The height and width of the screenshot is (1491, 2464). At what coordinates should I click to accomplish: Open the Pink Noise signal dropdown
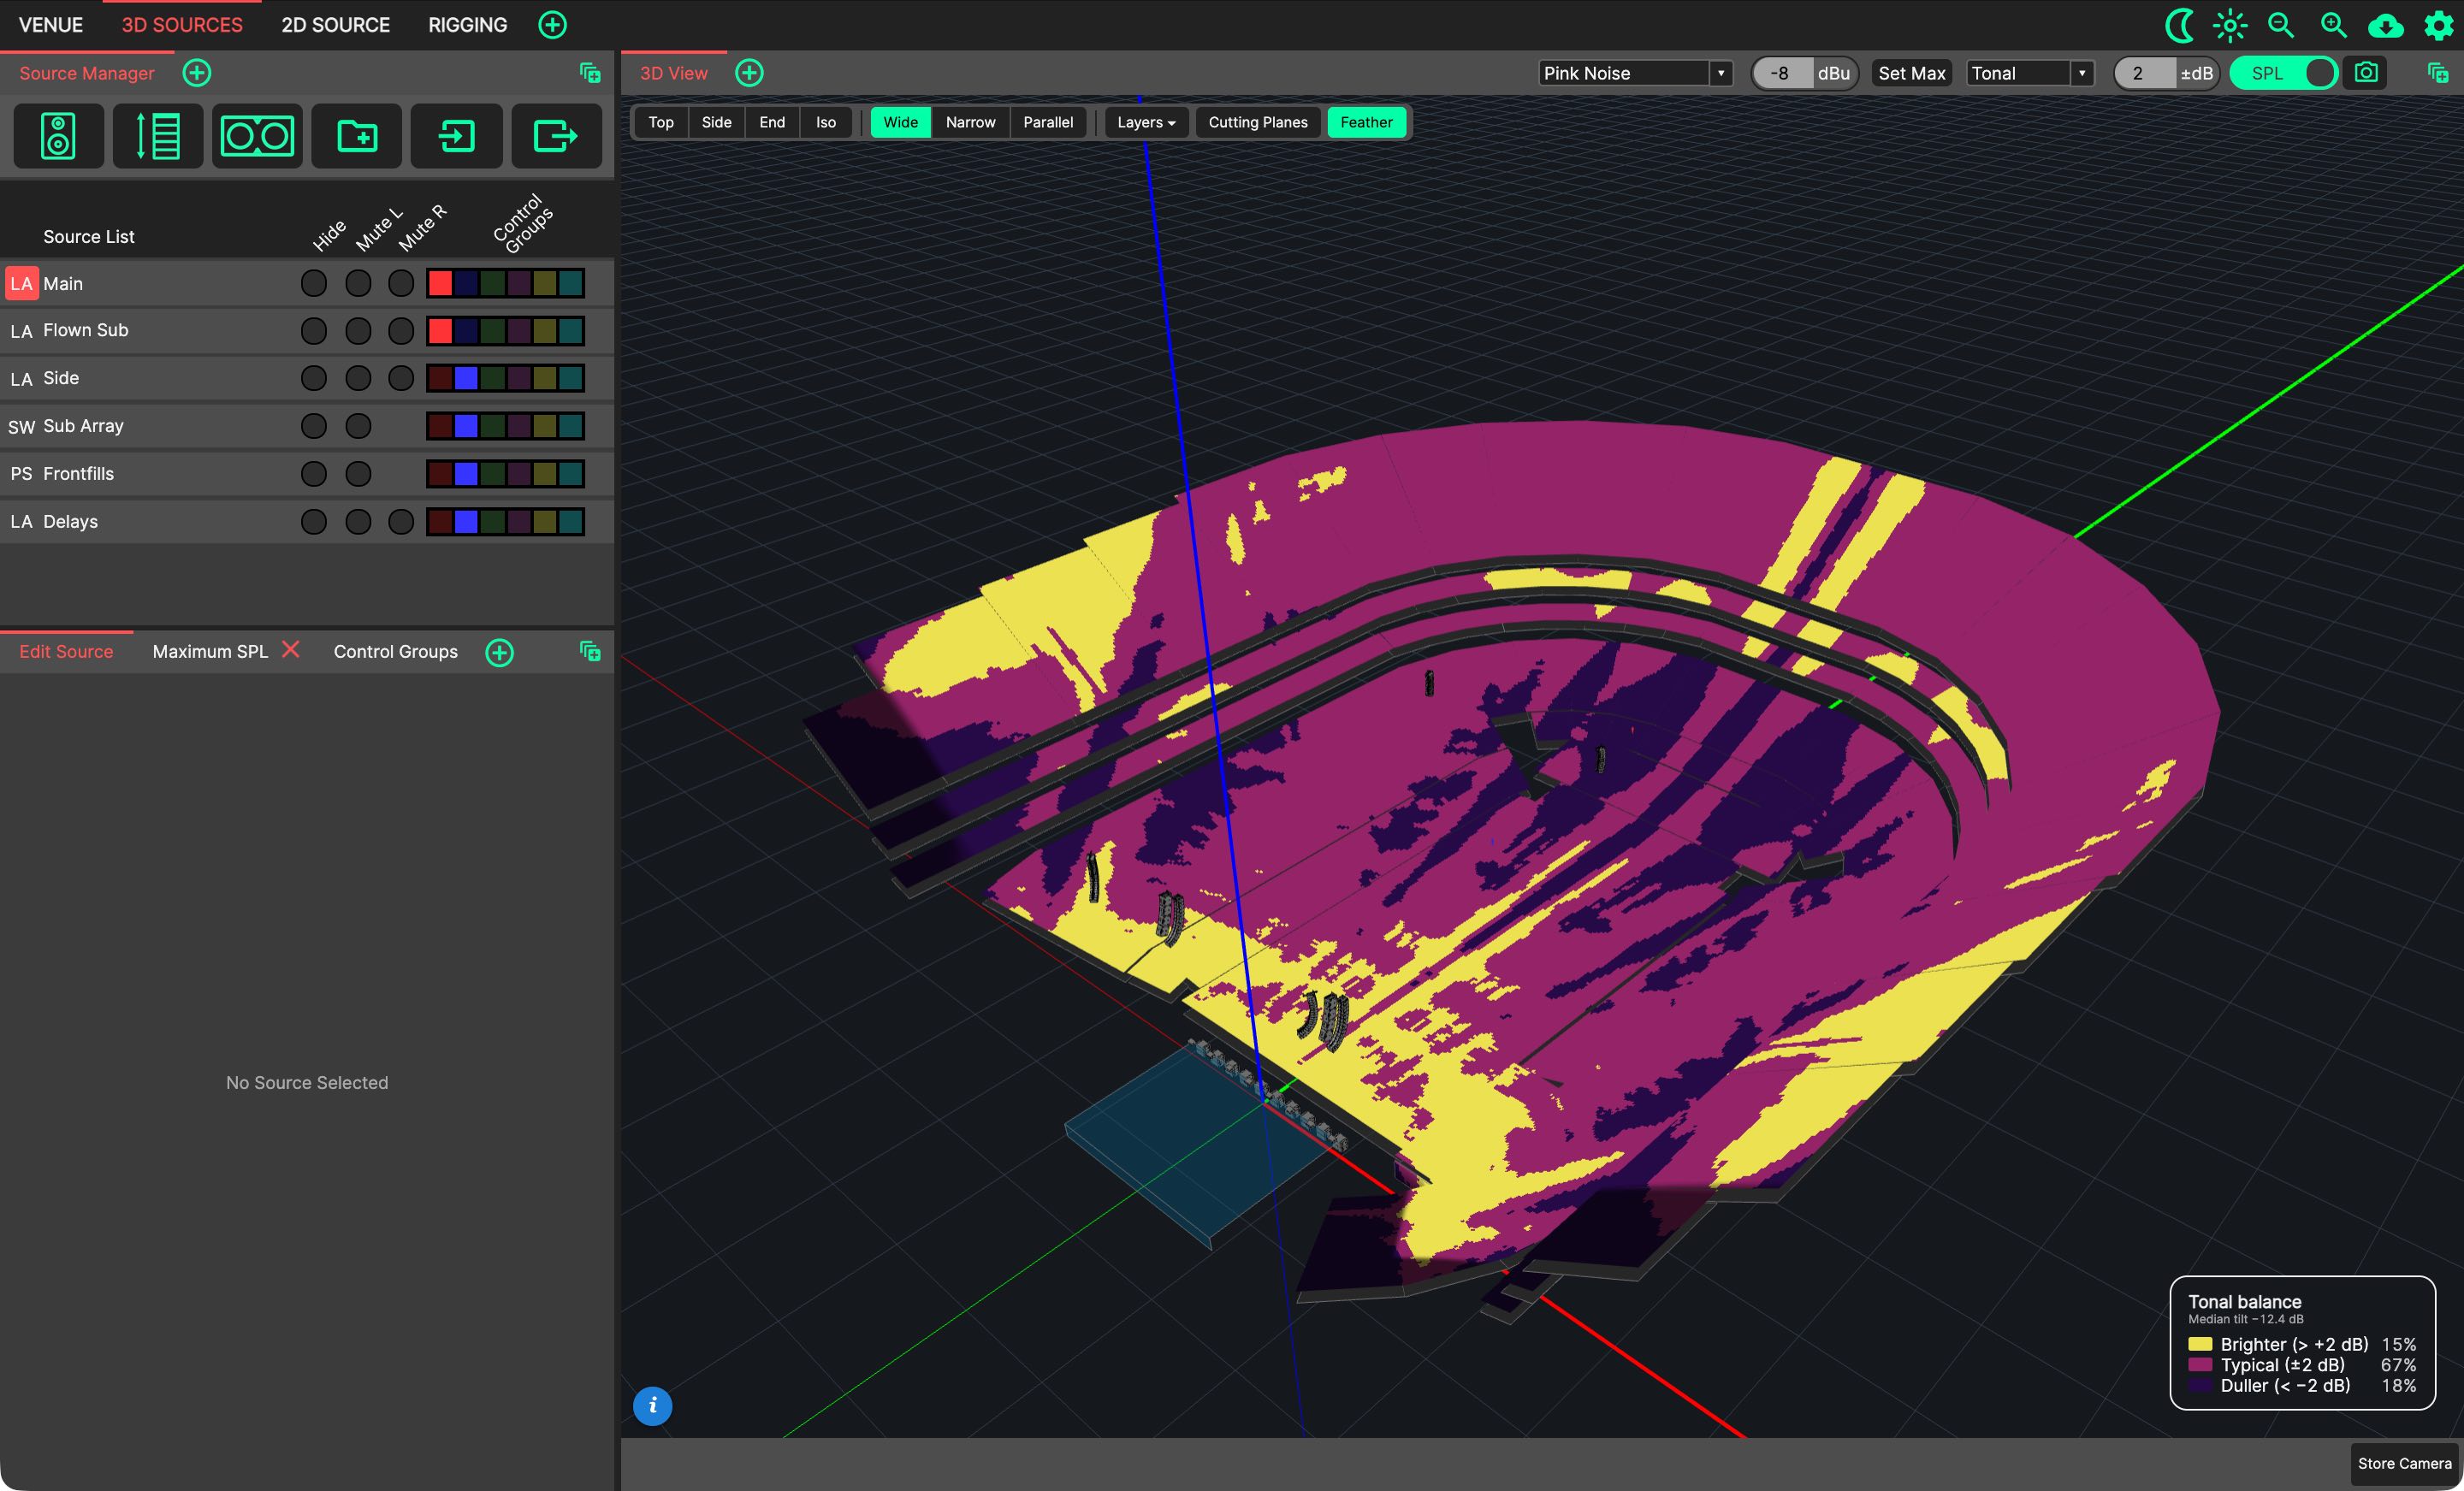click(x=1635, y=73)
